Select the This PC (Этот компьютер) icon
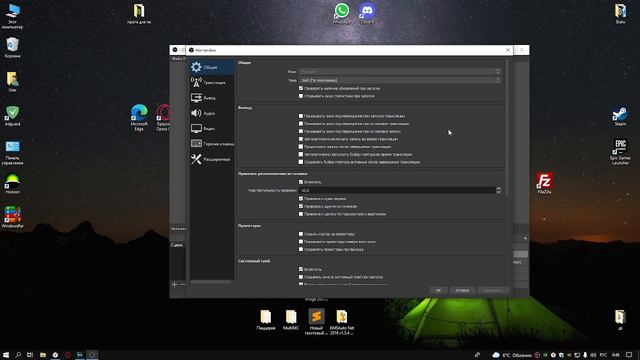Screen dimensions: 640x360 coord(12,16)
